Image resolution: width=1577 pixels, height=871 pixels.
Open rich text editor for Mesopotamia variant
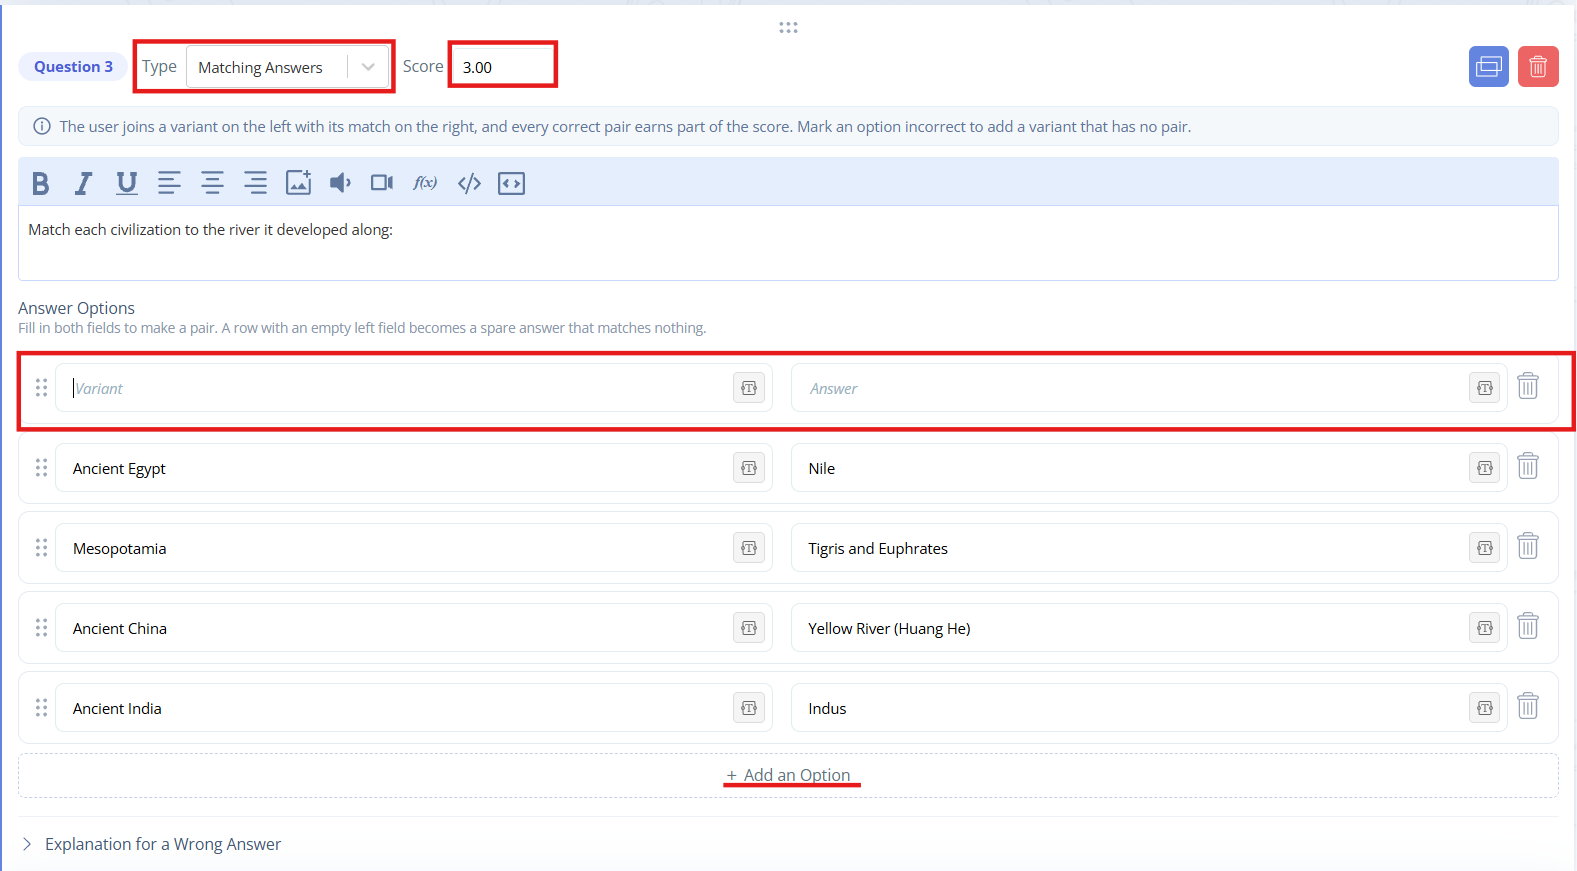click(x=748, y=548)
